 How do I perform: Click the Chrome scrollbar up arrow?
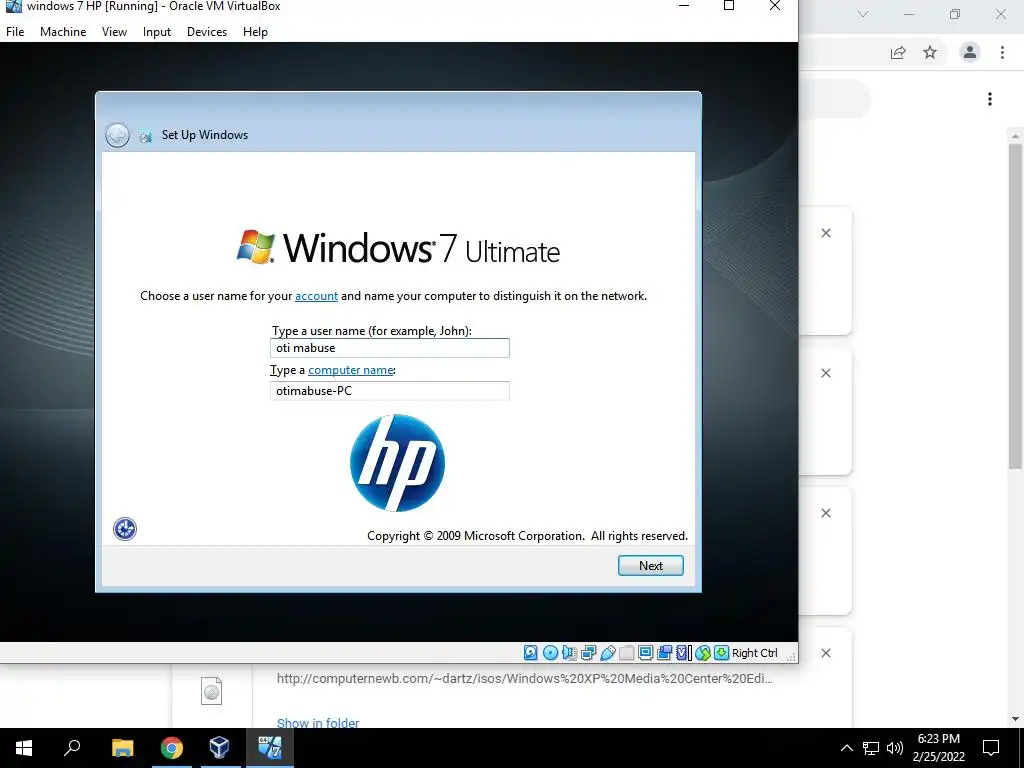[1015, 136]
